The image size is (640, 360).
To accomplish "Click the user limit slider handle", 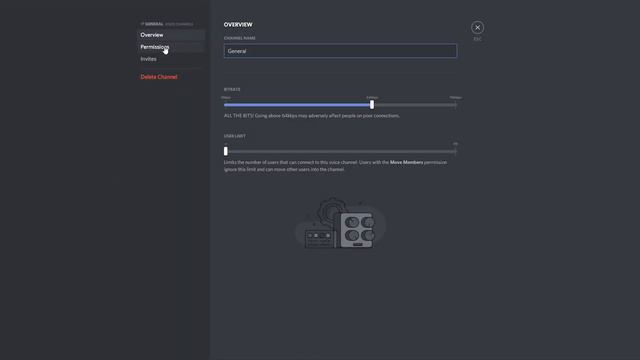I will click(226, 151).
